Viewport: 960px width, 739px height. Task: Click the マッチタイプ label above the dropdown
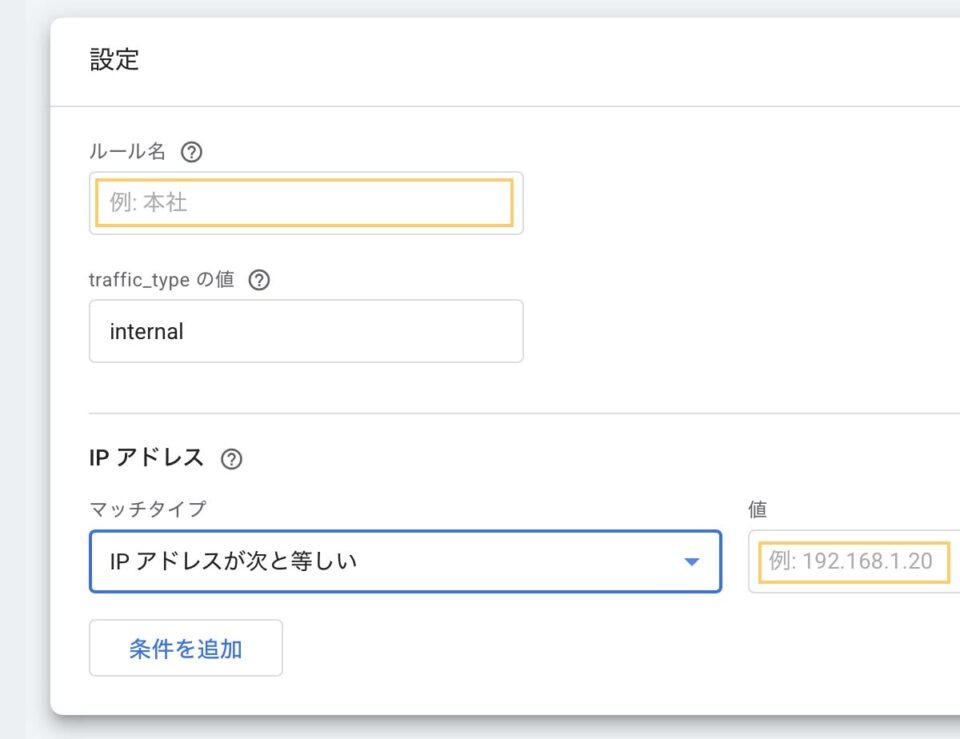coord(147,509)
